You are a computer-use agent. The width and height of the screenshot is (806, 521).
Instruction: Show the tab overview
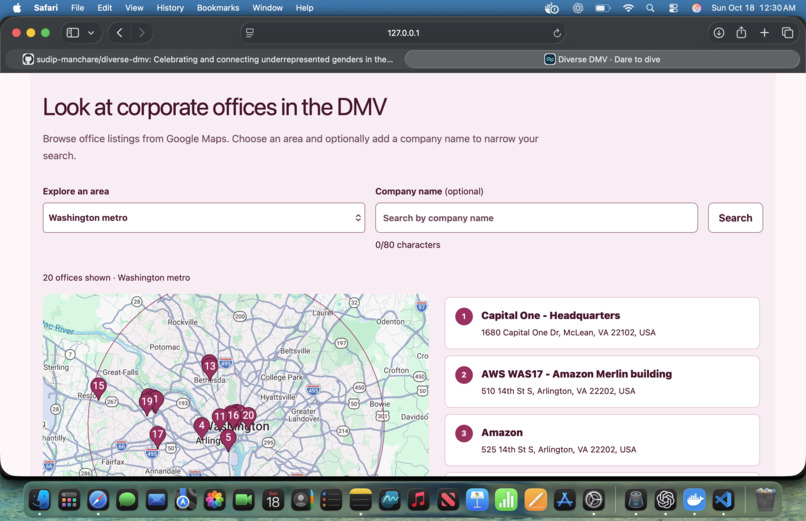click(x=787, y=33)
